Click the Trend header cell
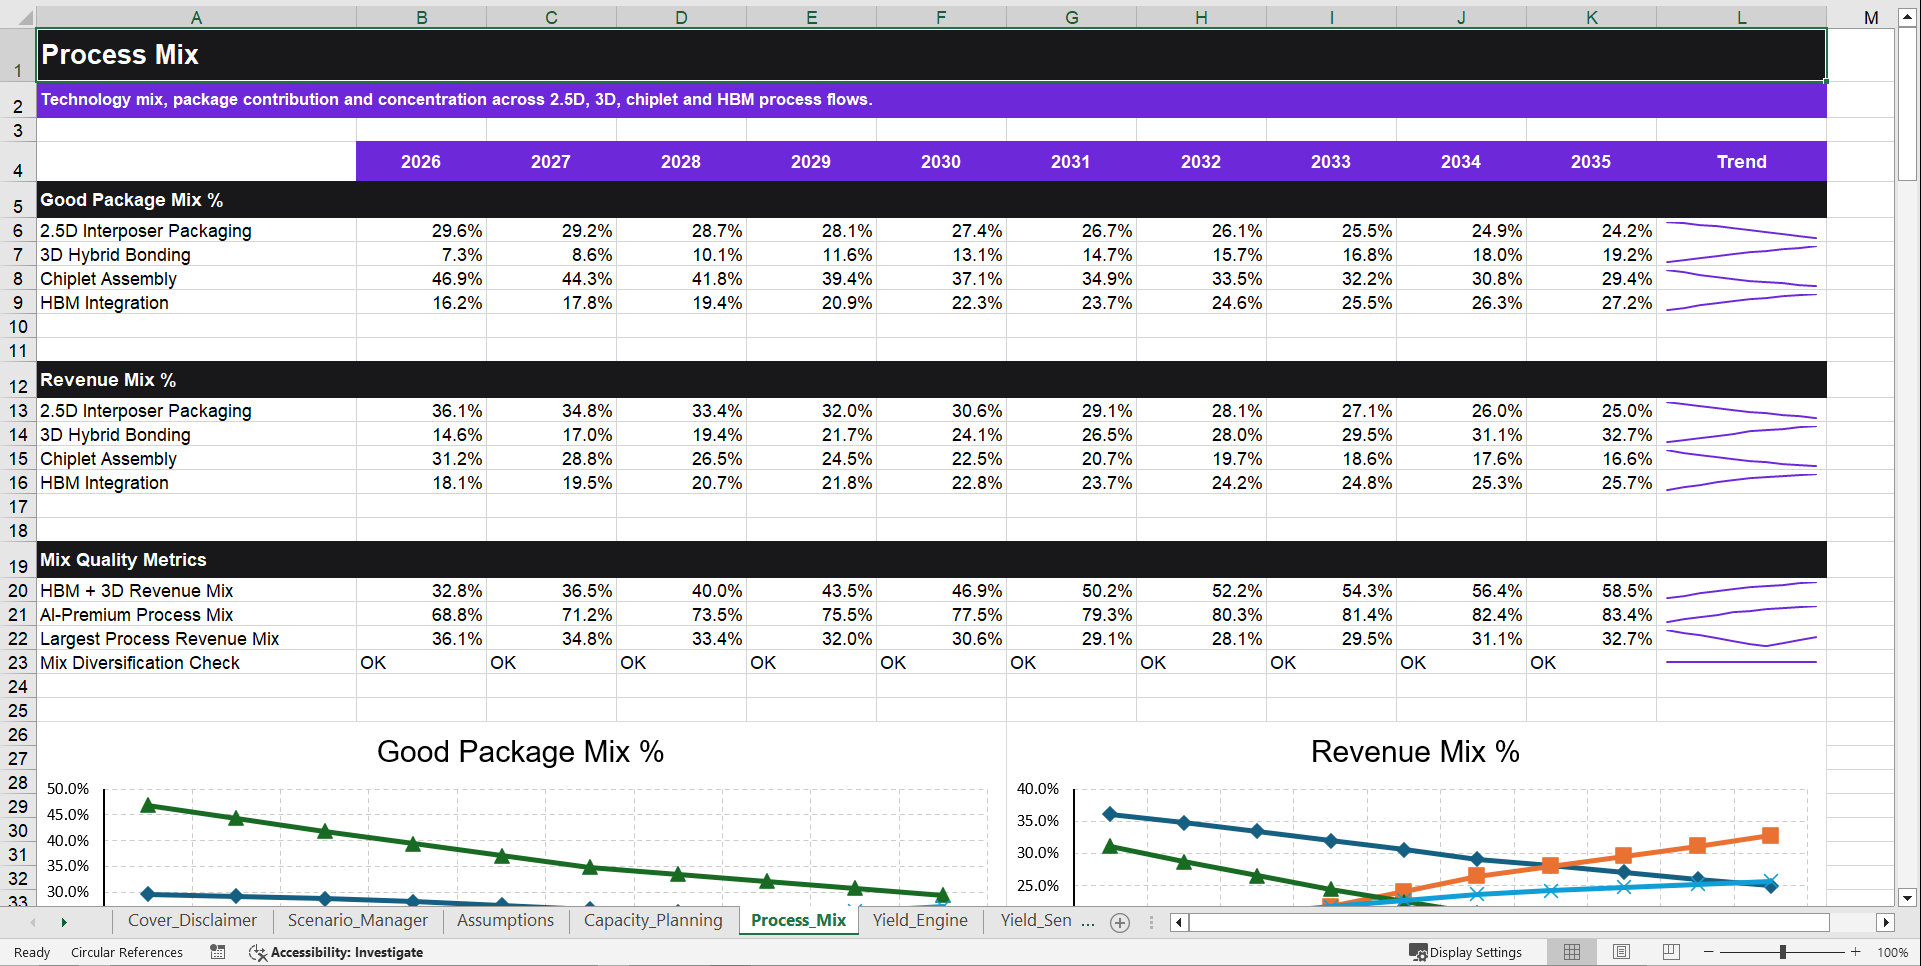The width and height of the screenshot is (1921, 966). (x=1742, y=162)
